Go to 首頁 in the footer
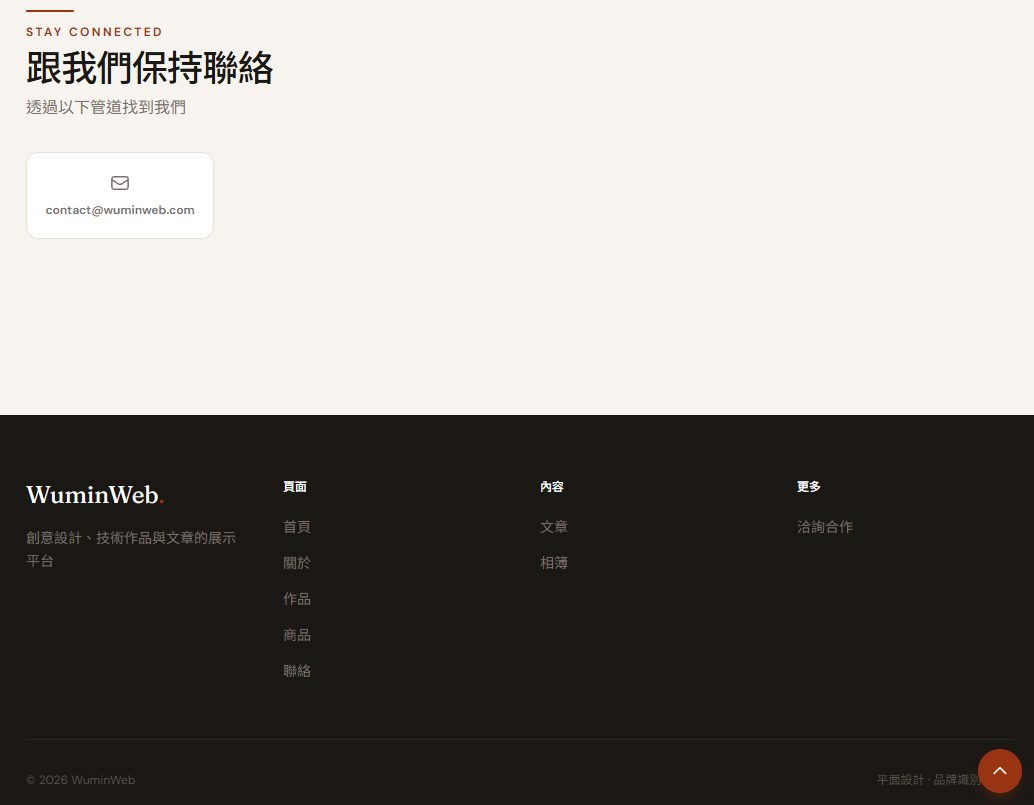This screenshot has height=805, width=1034. click(x=297, y=527)
